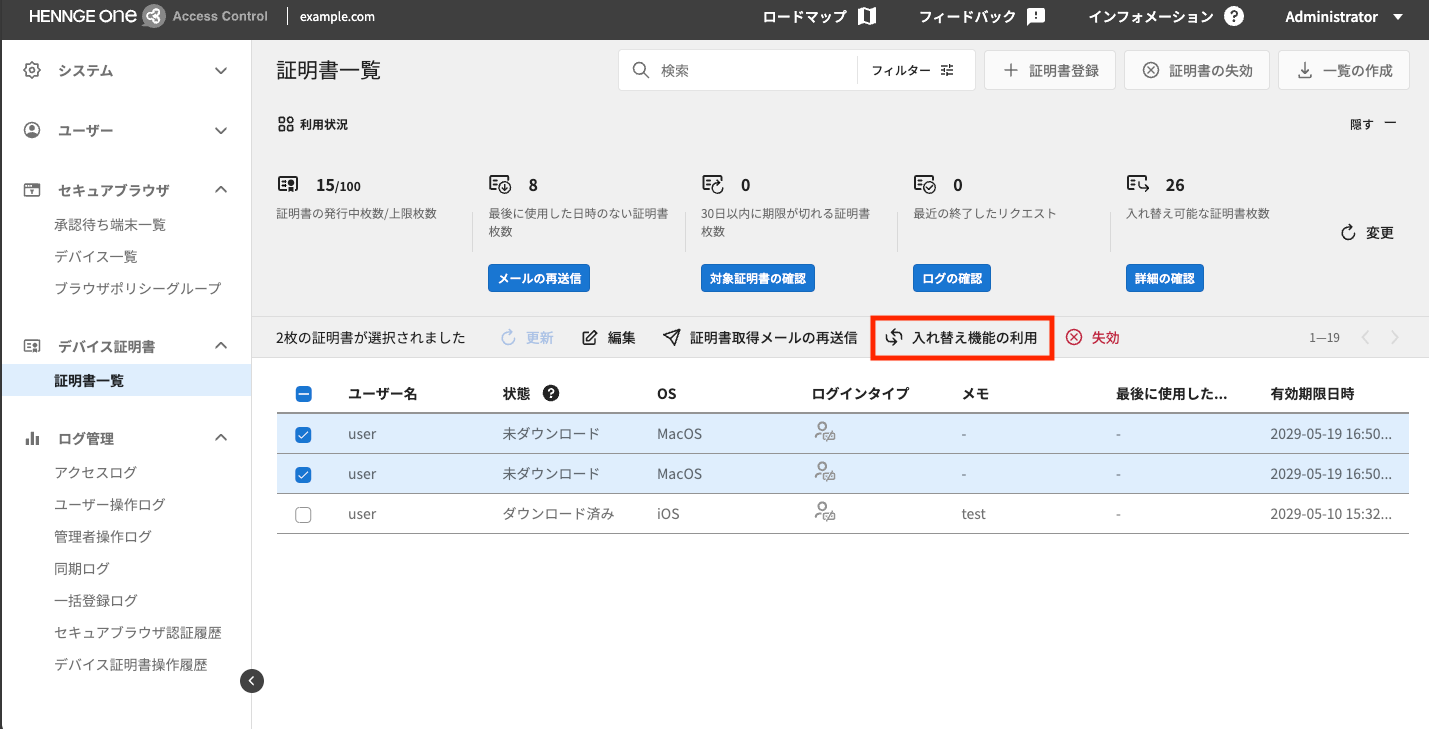
Task: Open デバイス証明書操作履歴 in the sidebar
Action: tap(131, 664)
